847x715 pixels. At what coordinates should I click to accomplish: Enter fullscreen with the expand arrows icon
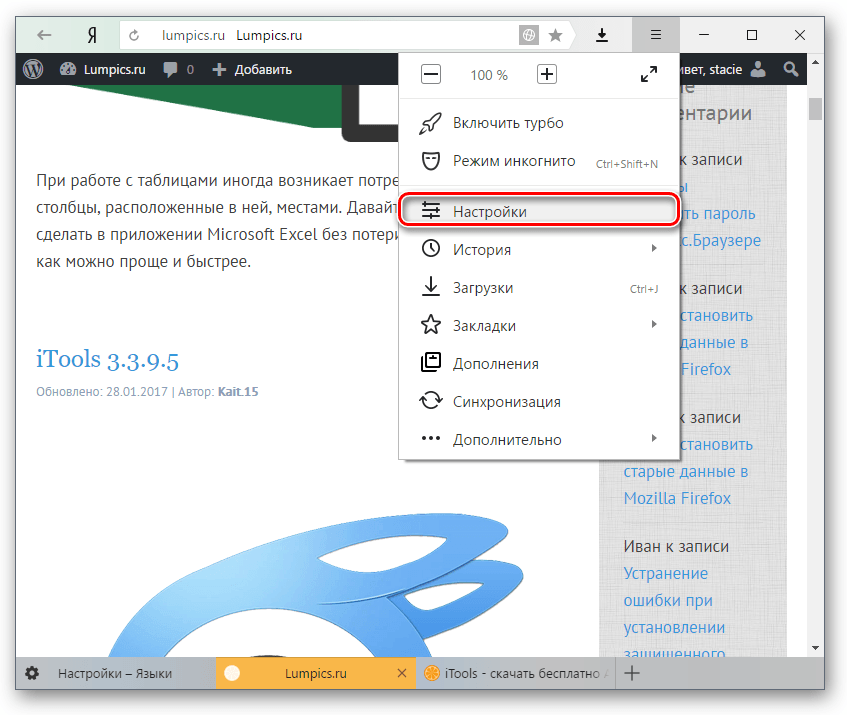click(x=649, y=74)
